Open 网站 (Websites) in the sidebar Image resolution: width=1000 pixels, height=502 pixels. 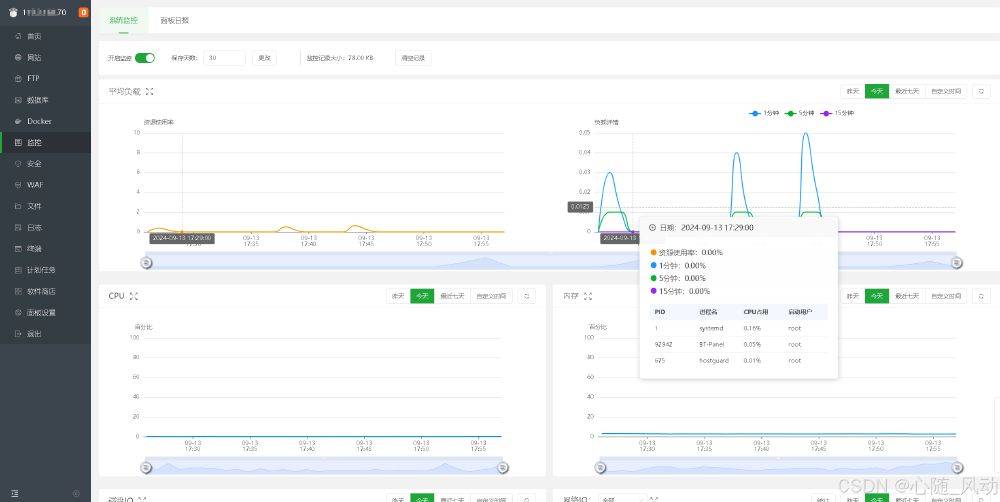coord(33,57)
